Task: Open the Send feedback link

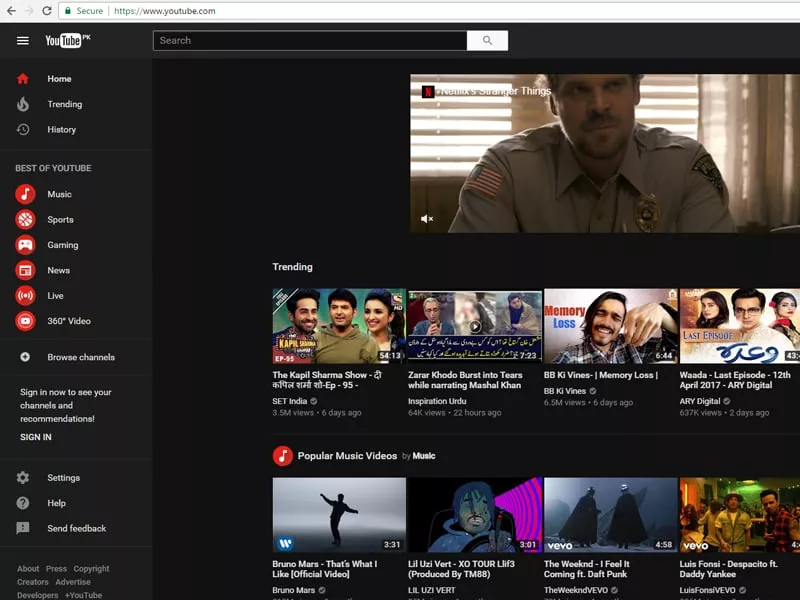Action: click(77, 528)
